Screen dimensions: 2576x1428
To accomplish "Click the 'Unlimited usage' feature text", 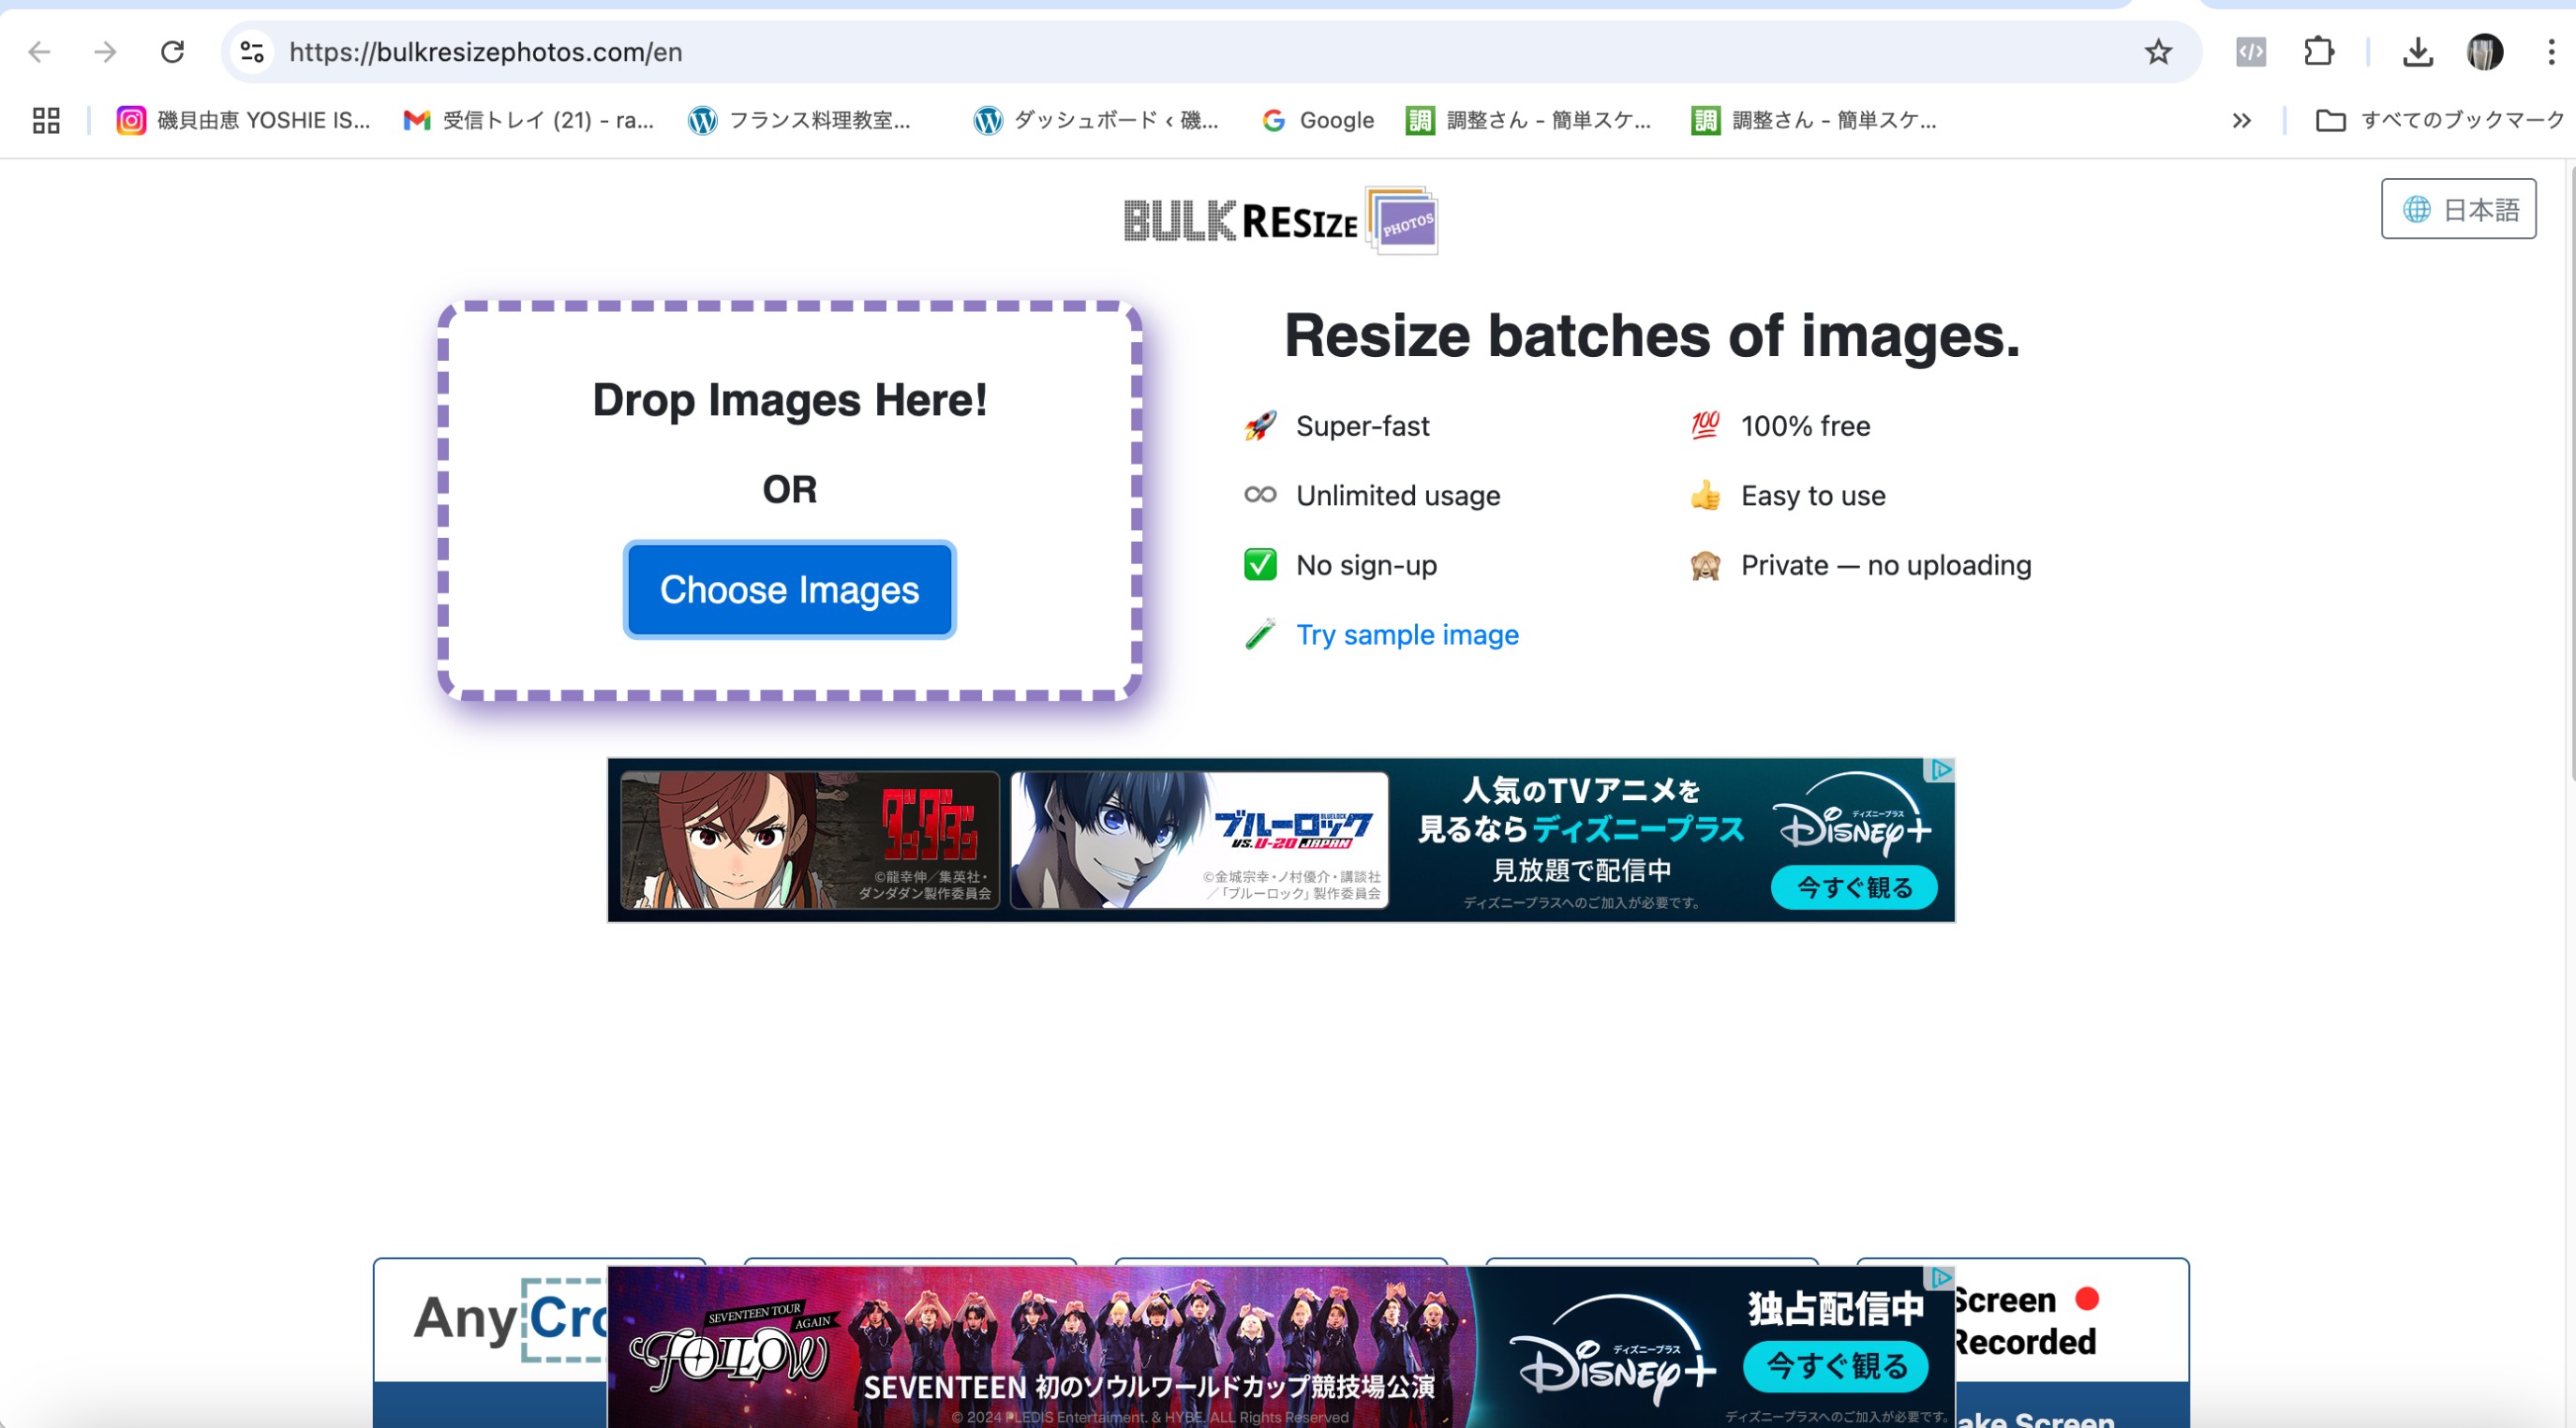I will 1398,495.
